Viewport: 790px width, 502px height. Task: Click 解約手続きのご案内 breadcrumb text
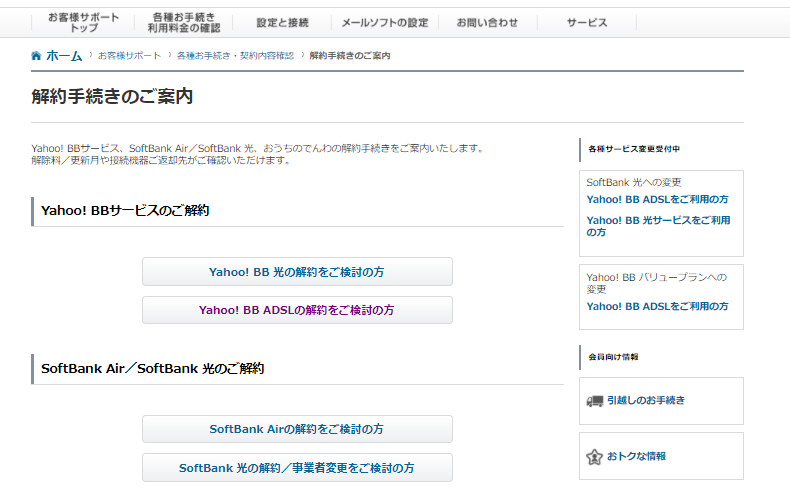pyautogui.click(x=350, y=55)
